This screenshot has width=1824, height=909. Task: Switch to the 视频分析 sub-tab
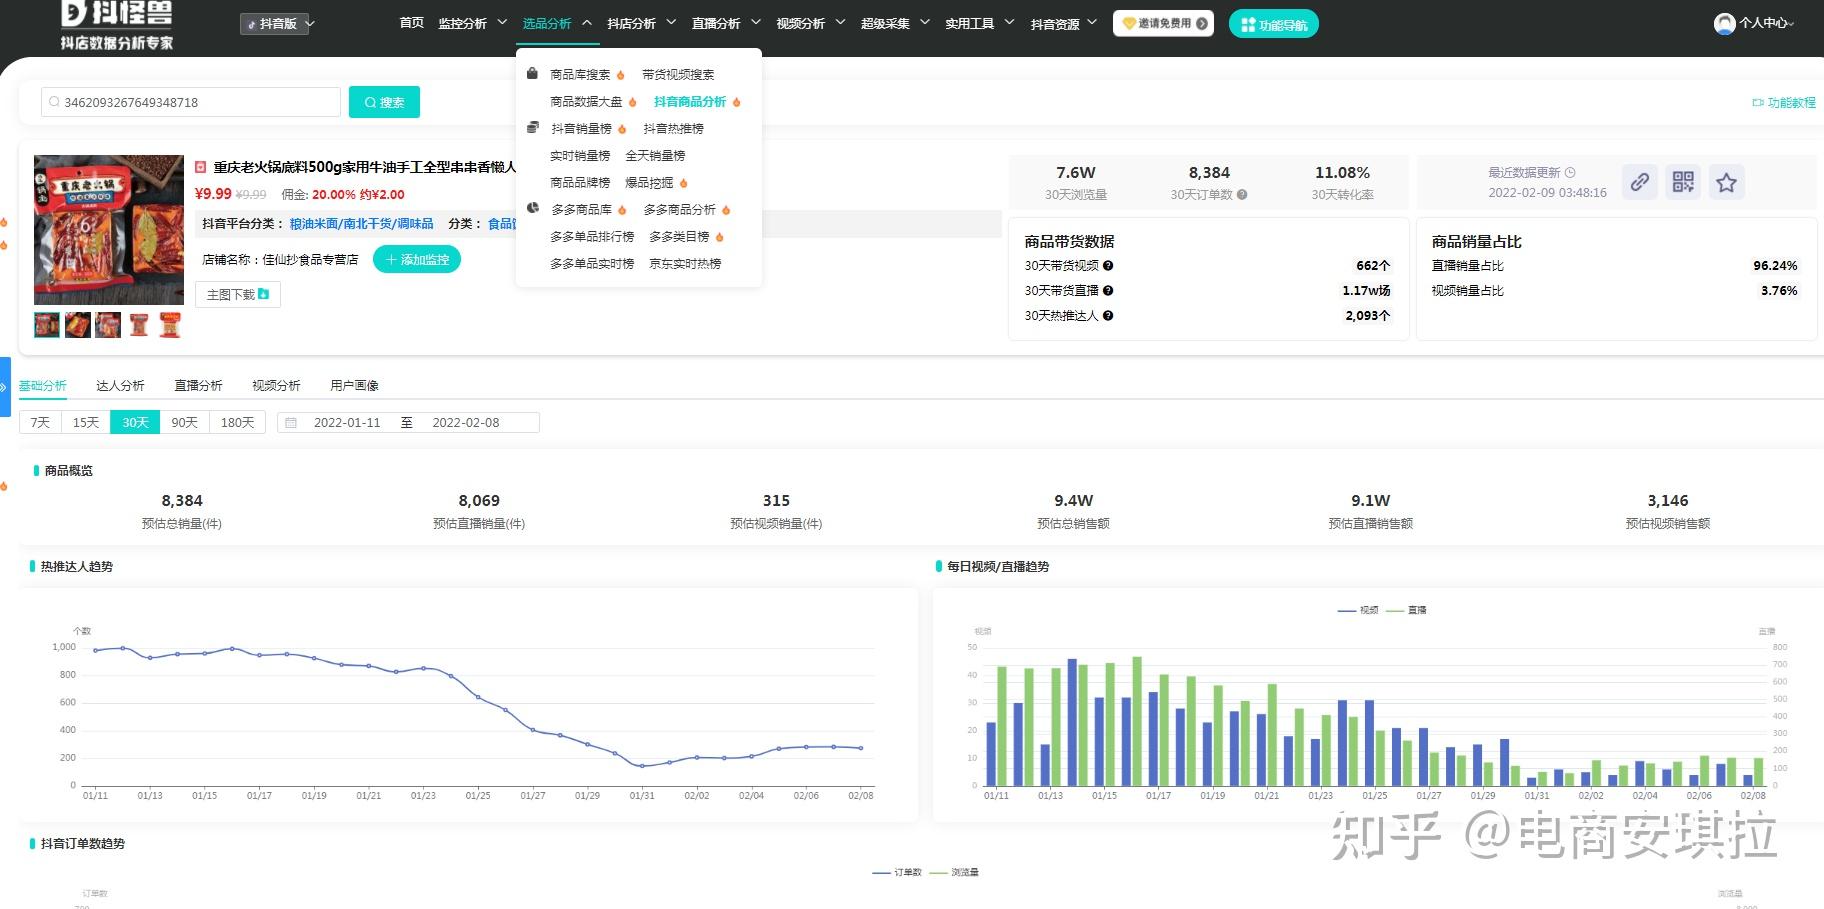click(x=276, y=386)
